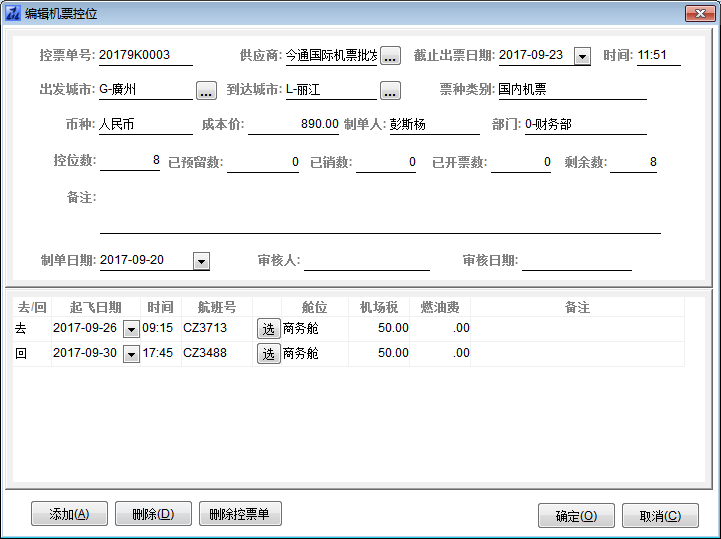The width and height of the screenshot is (721, 539).
Task: Click the 成本价 field showing 890.00
Action: tap(294, 126)
